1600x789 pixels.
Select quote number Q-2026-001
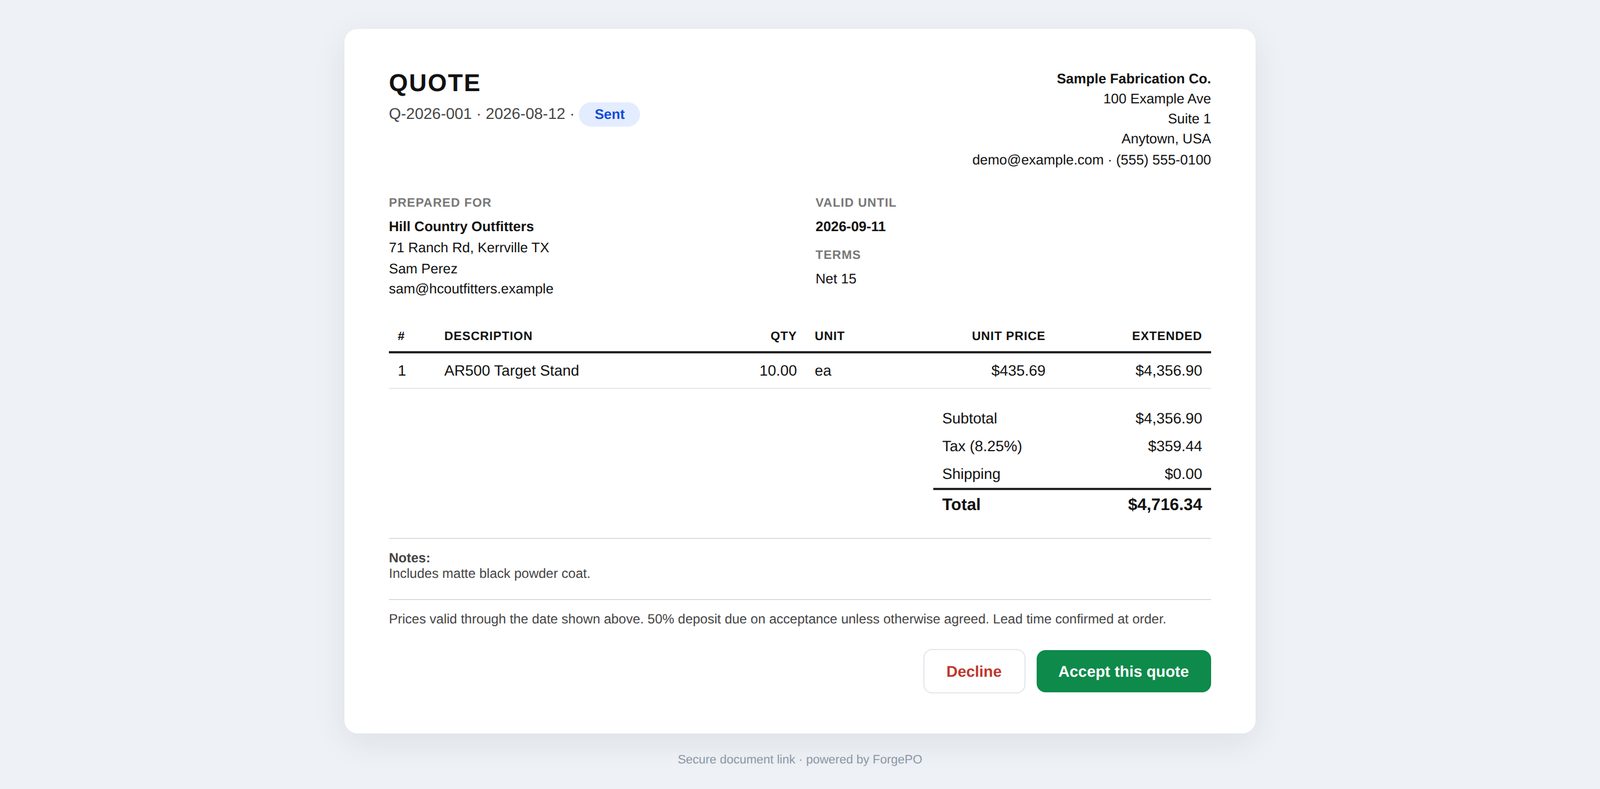tap(430, 114)
